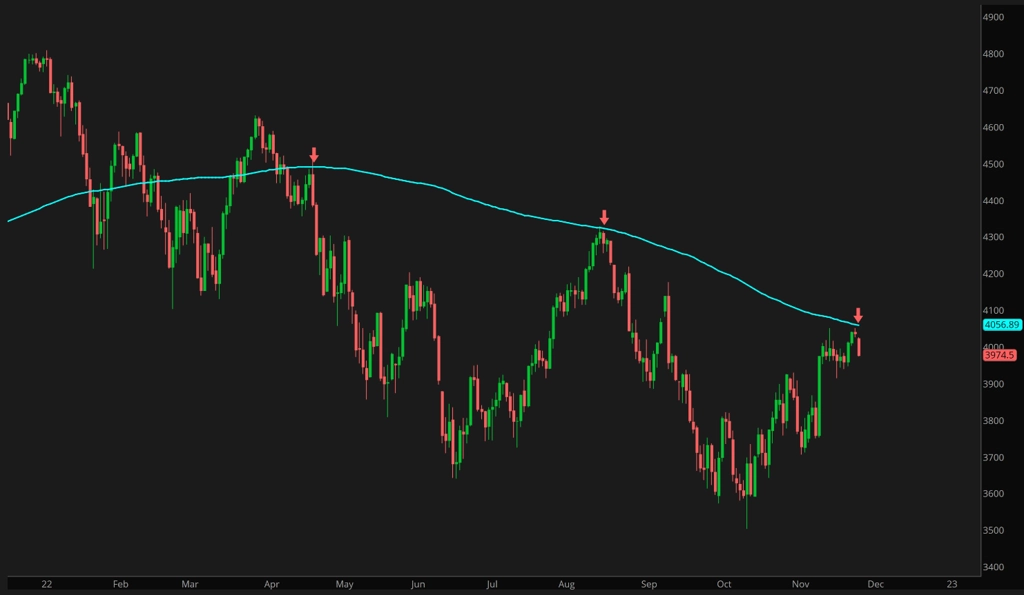Image resolution: width=1024 pixels, height=595 pixels.
Task: Click the 23 year label on time axis
Action: (952, 584)
